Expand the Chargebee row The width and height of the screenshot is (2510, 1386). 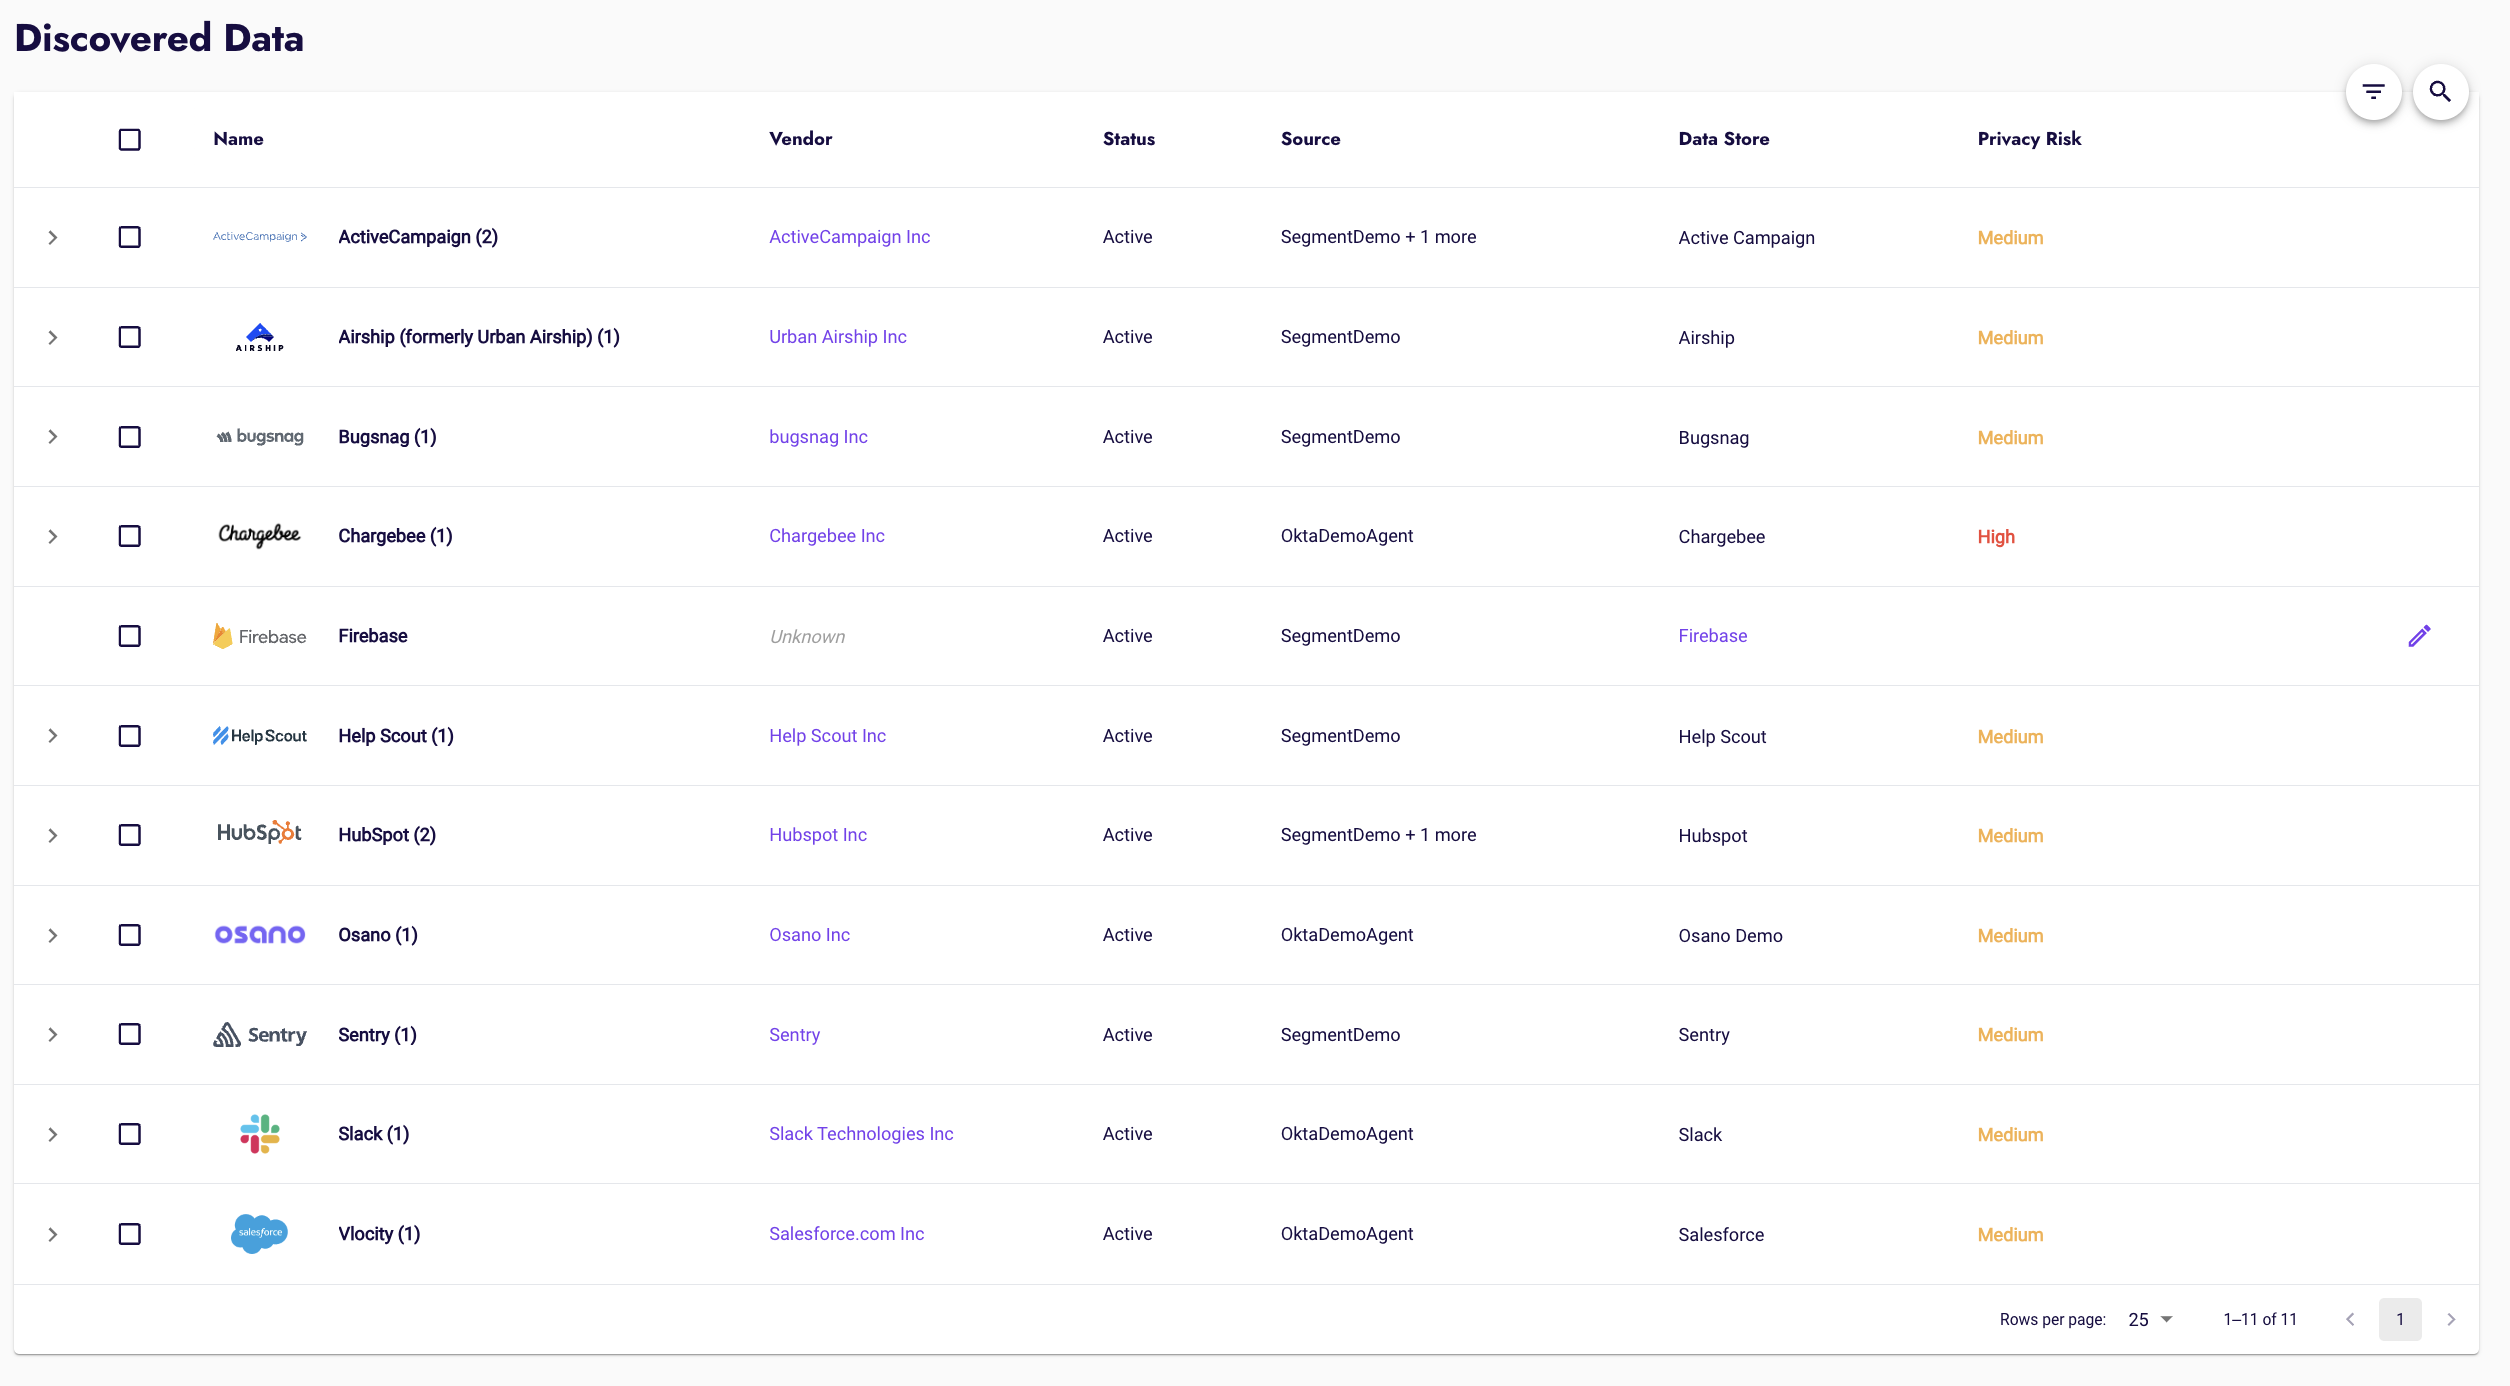[53, 536]
